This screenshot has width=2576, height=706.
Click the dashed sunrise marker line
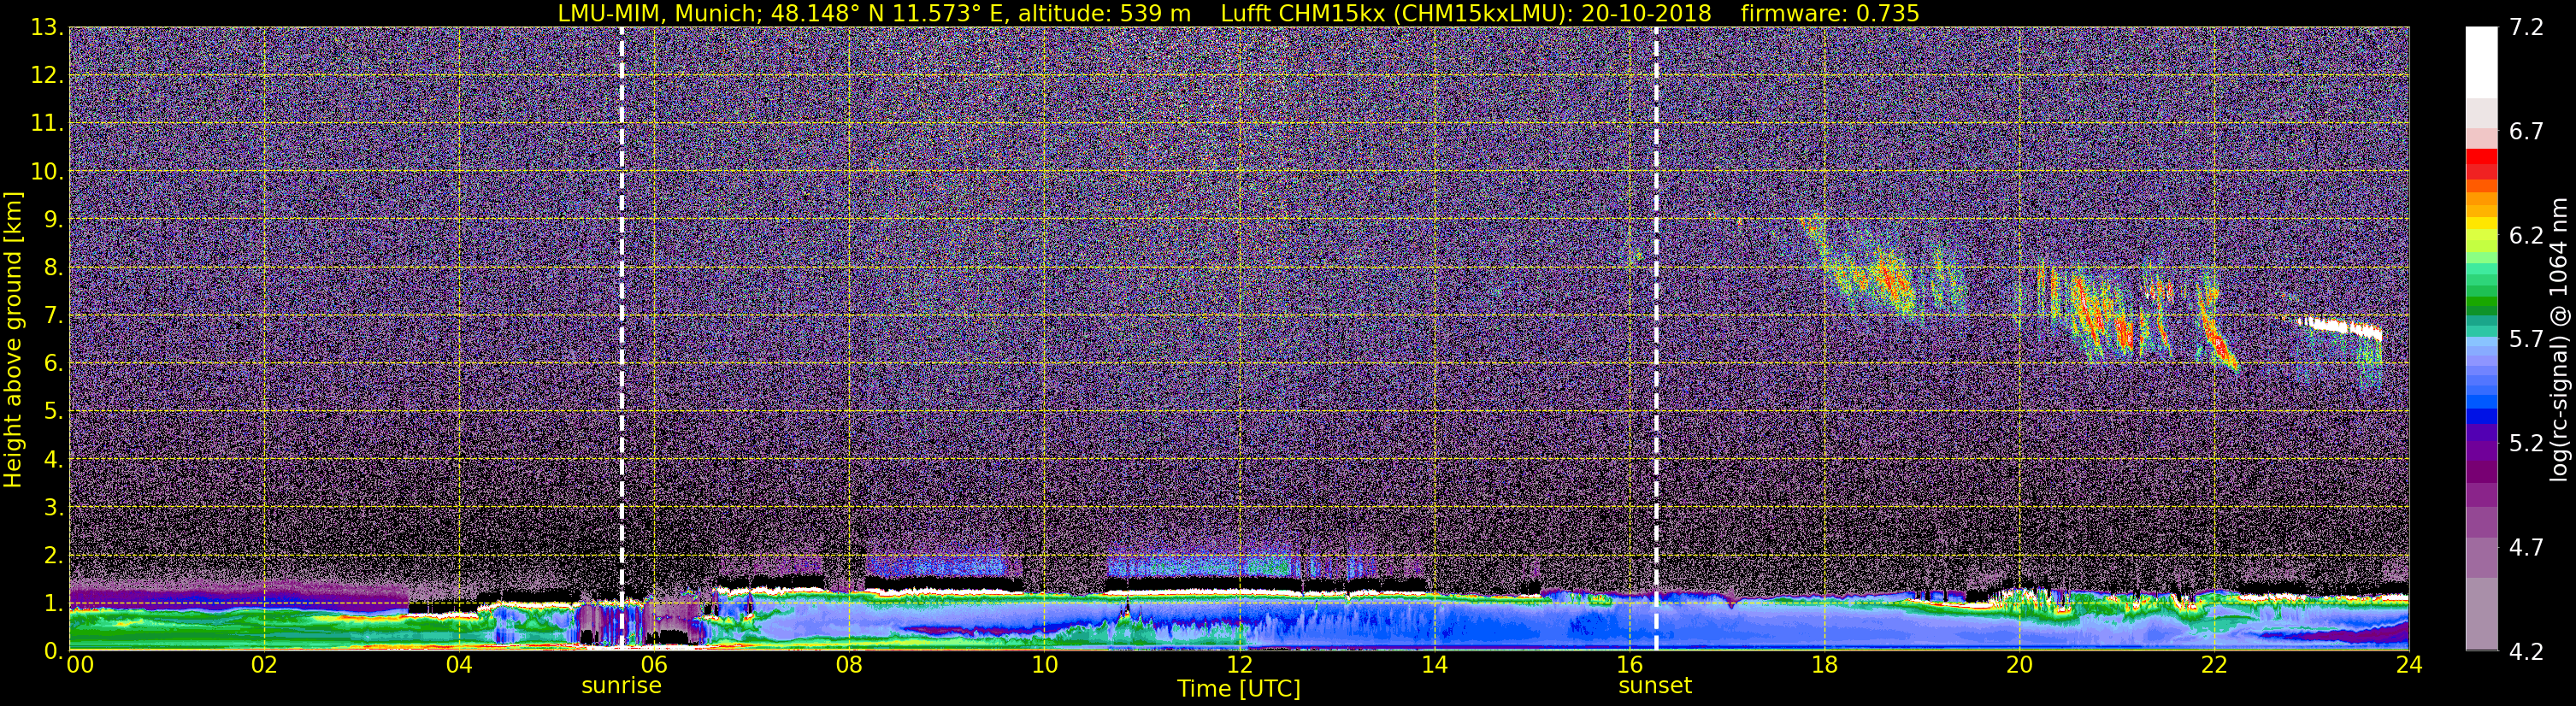(621, 338)
